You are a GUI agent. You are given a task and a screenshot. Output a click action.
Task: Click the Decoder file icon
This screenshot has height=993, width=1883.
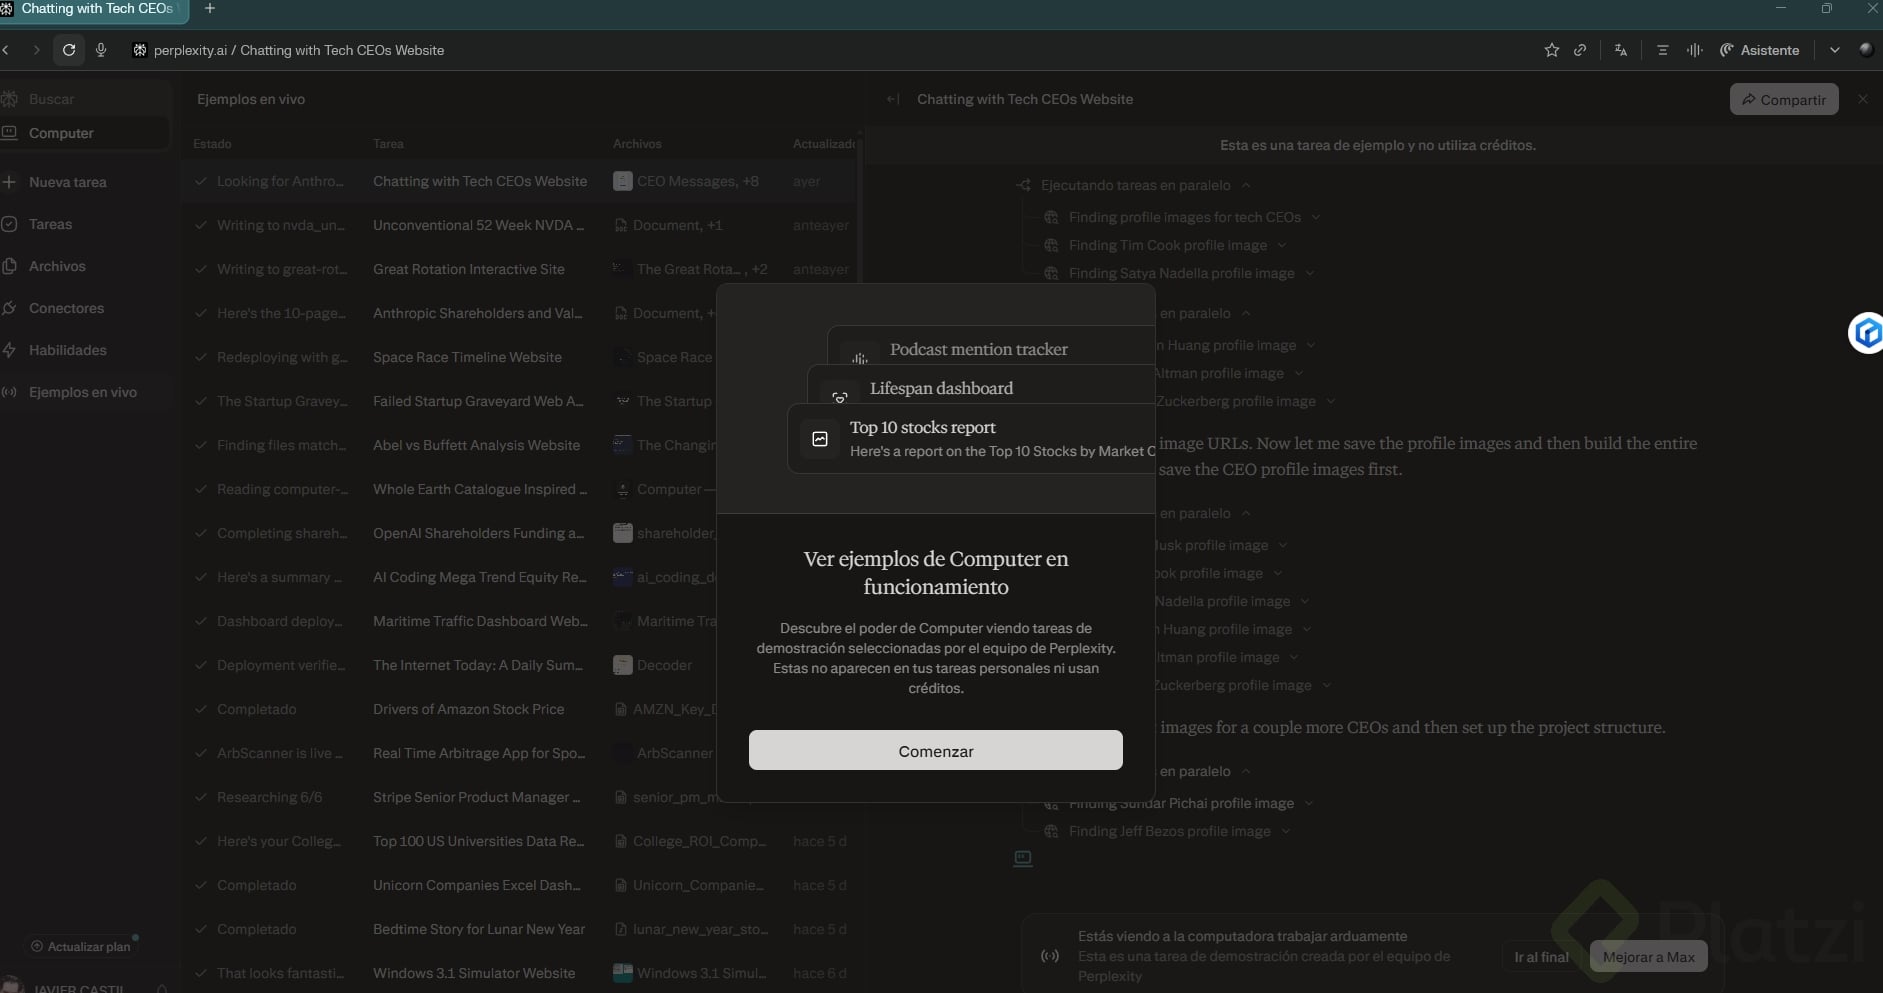(622, 665)
